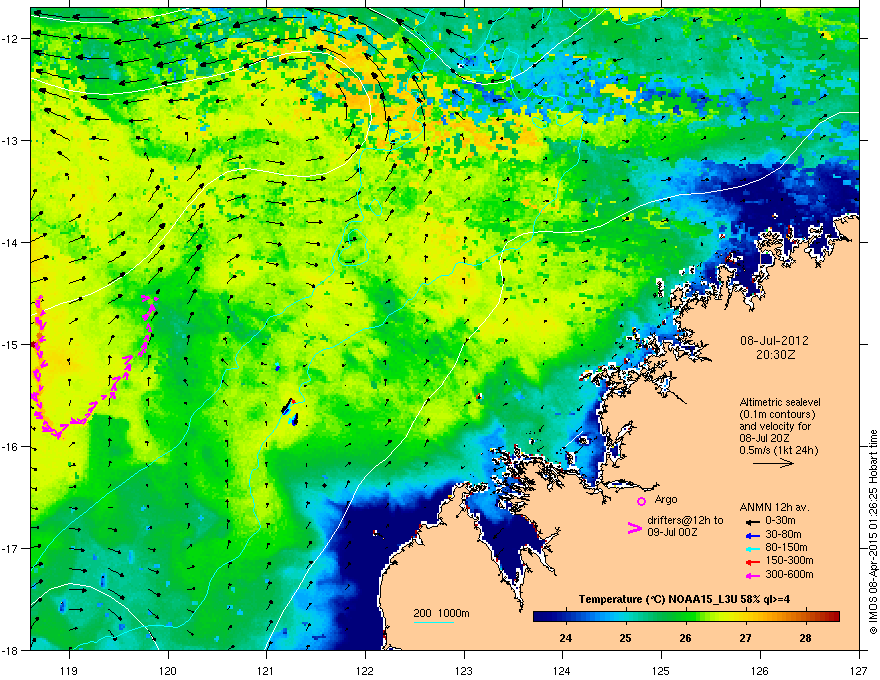Click the 'Altimetric sealevel' legend text

point(780,402)
